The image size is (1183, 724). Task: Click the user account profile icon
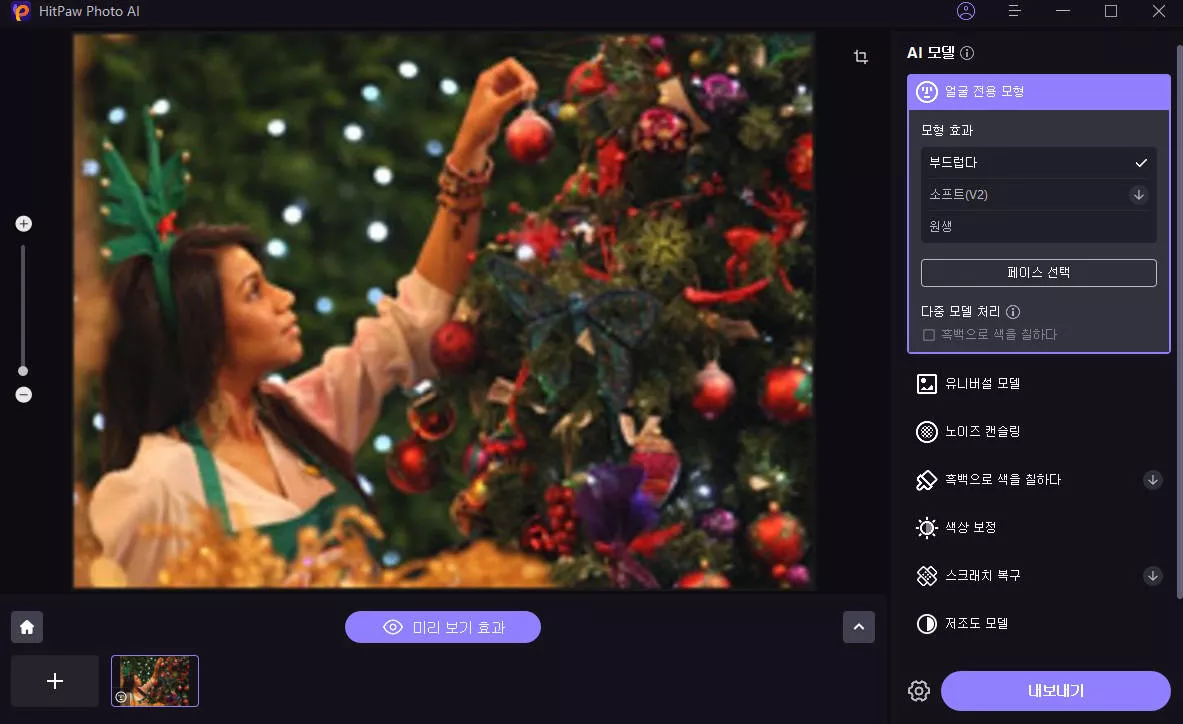[965, 11]
